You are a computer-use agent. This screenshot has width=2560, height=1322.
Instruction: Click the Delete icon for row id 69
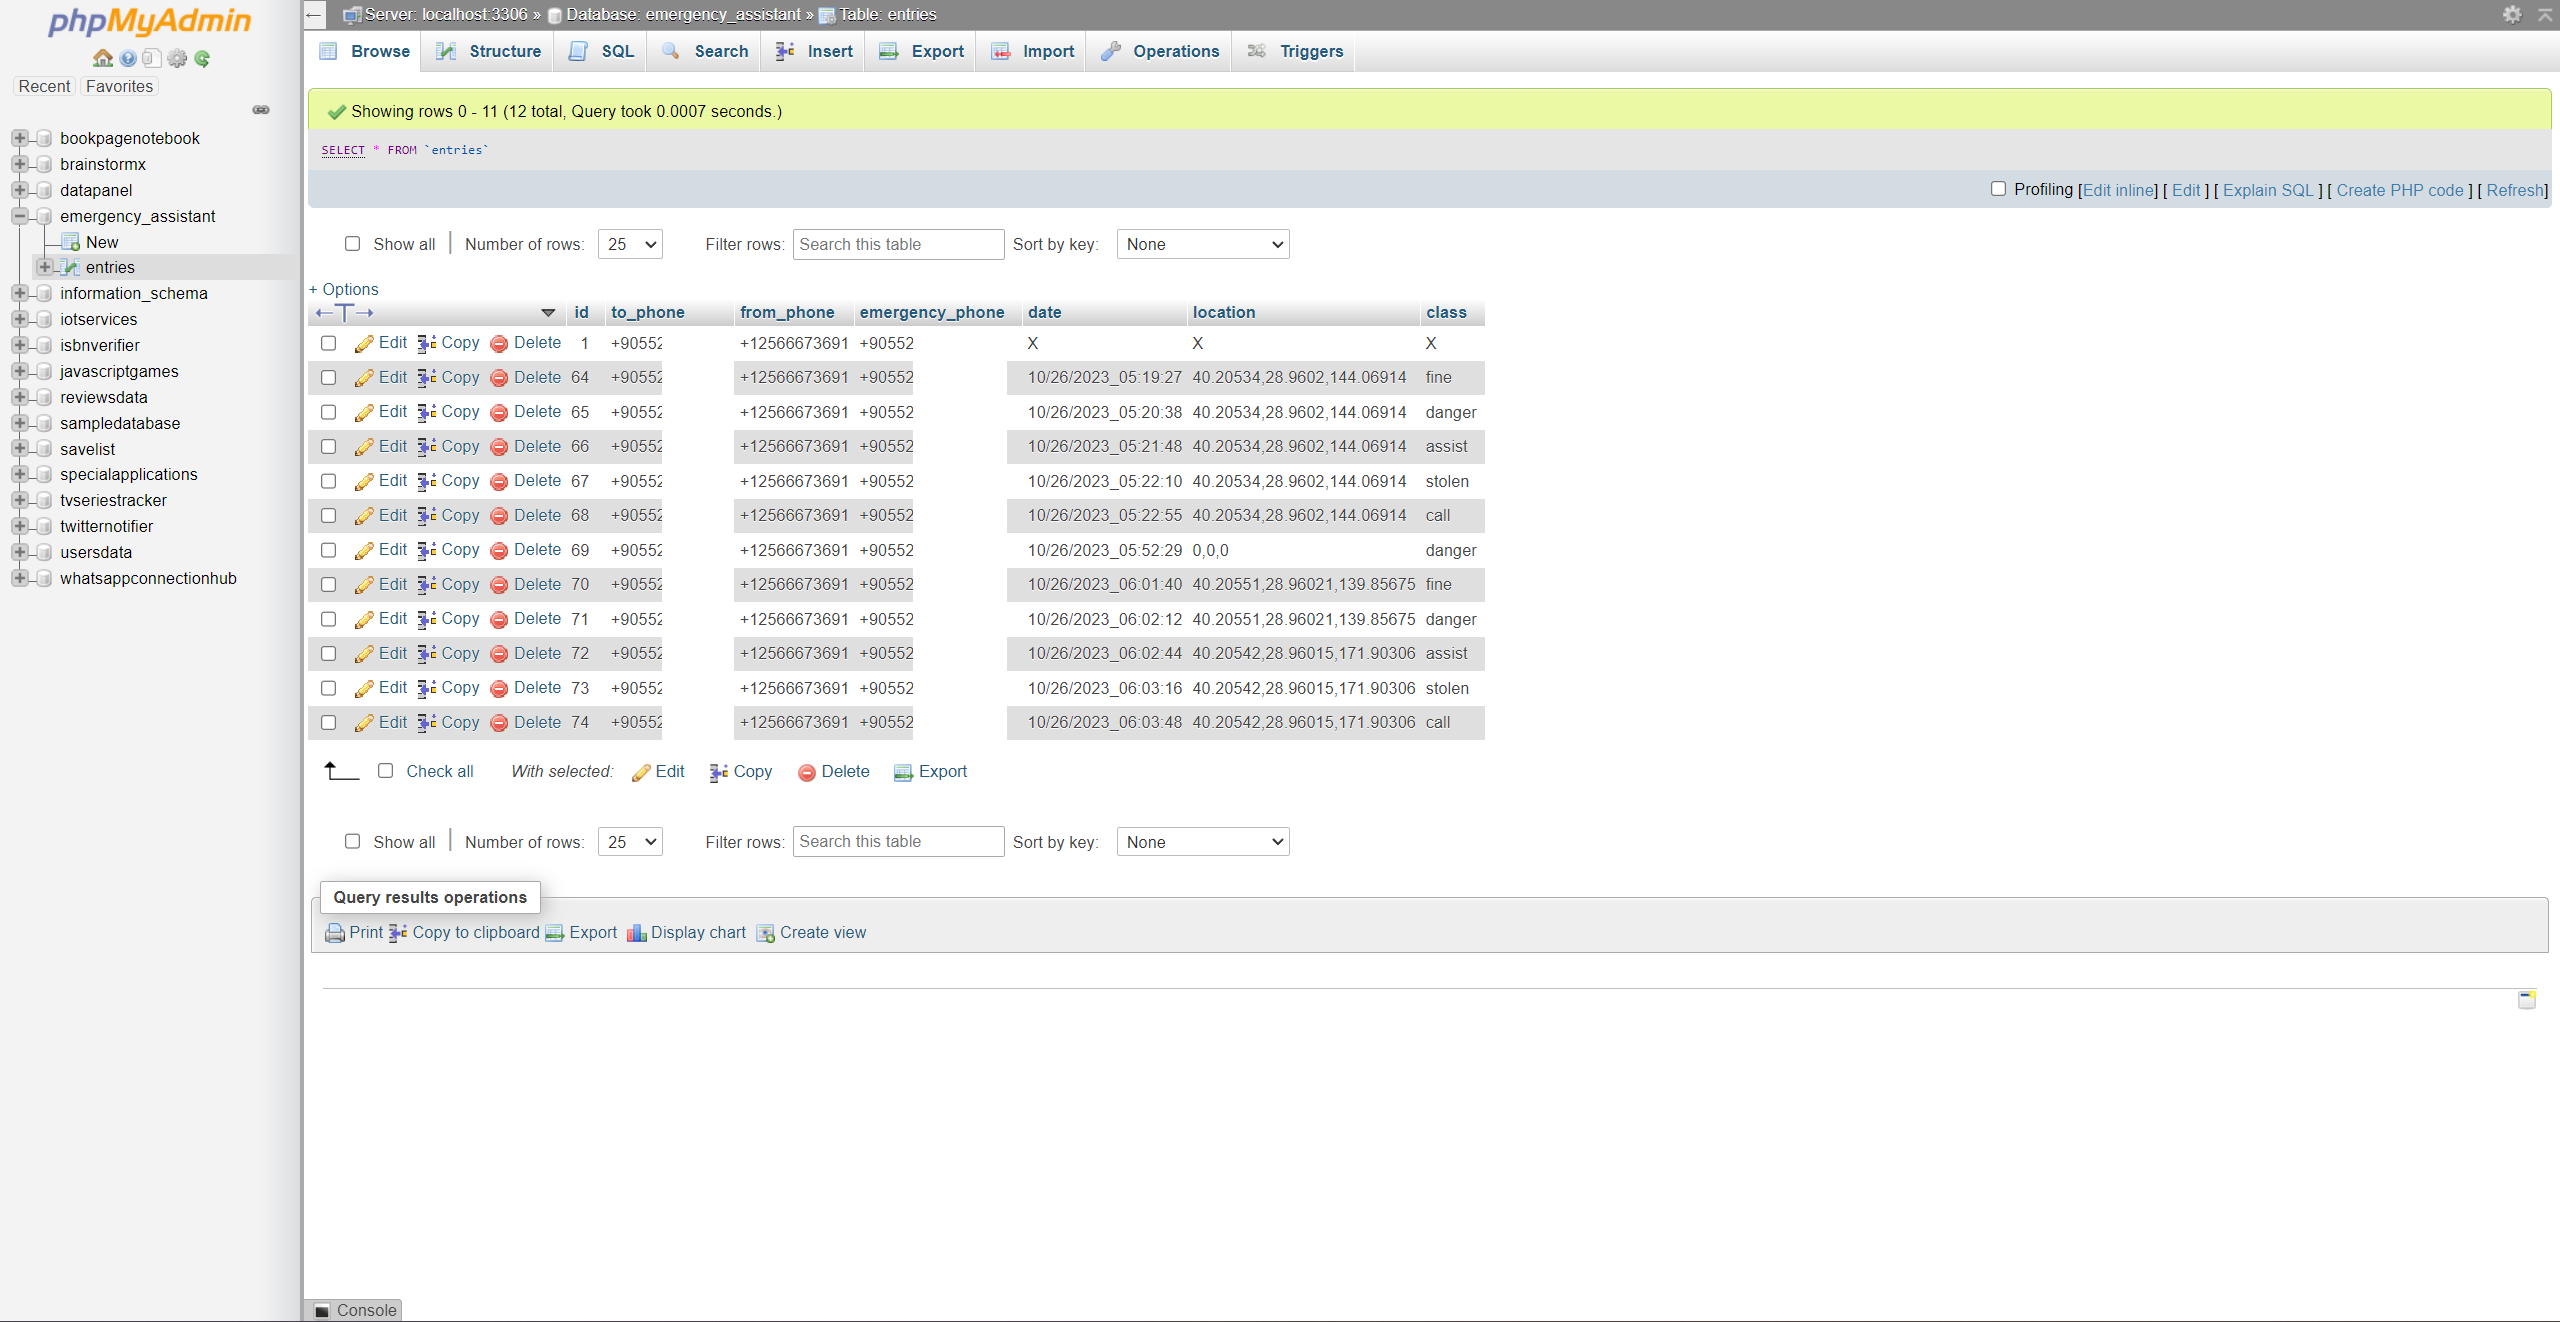pos(500,550)
